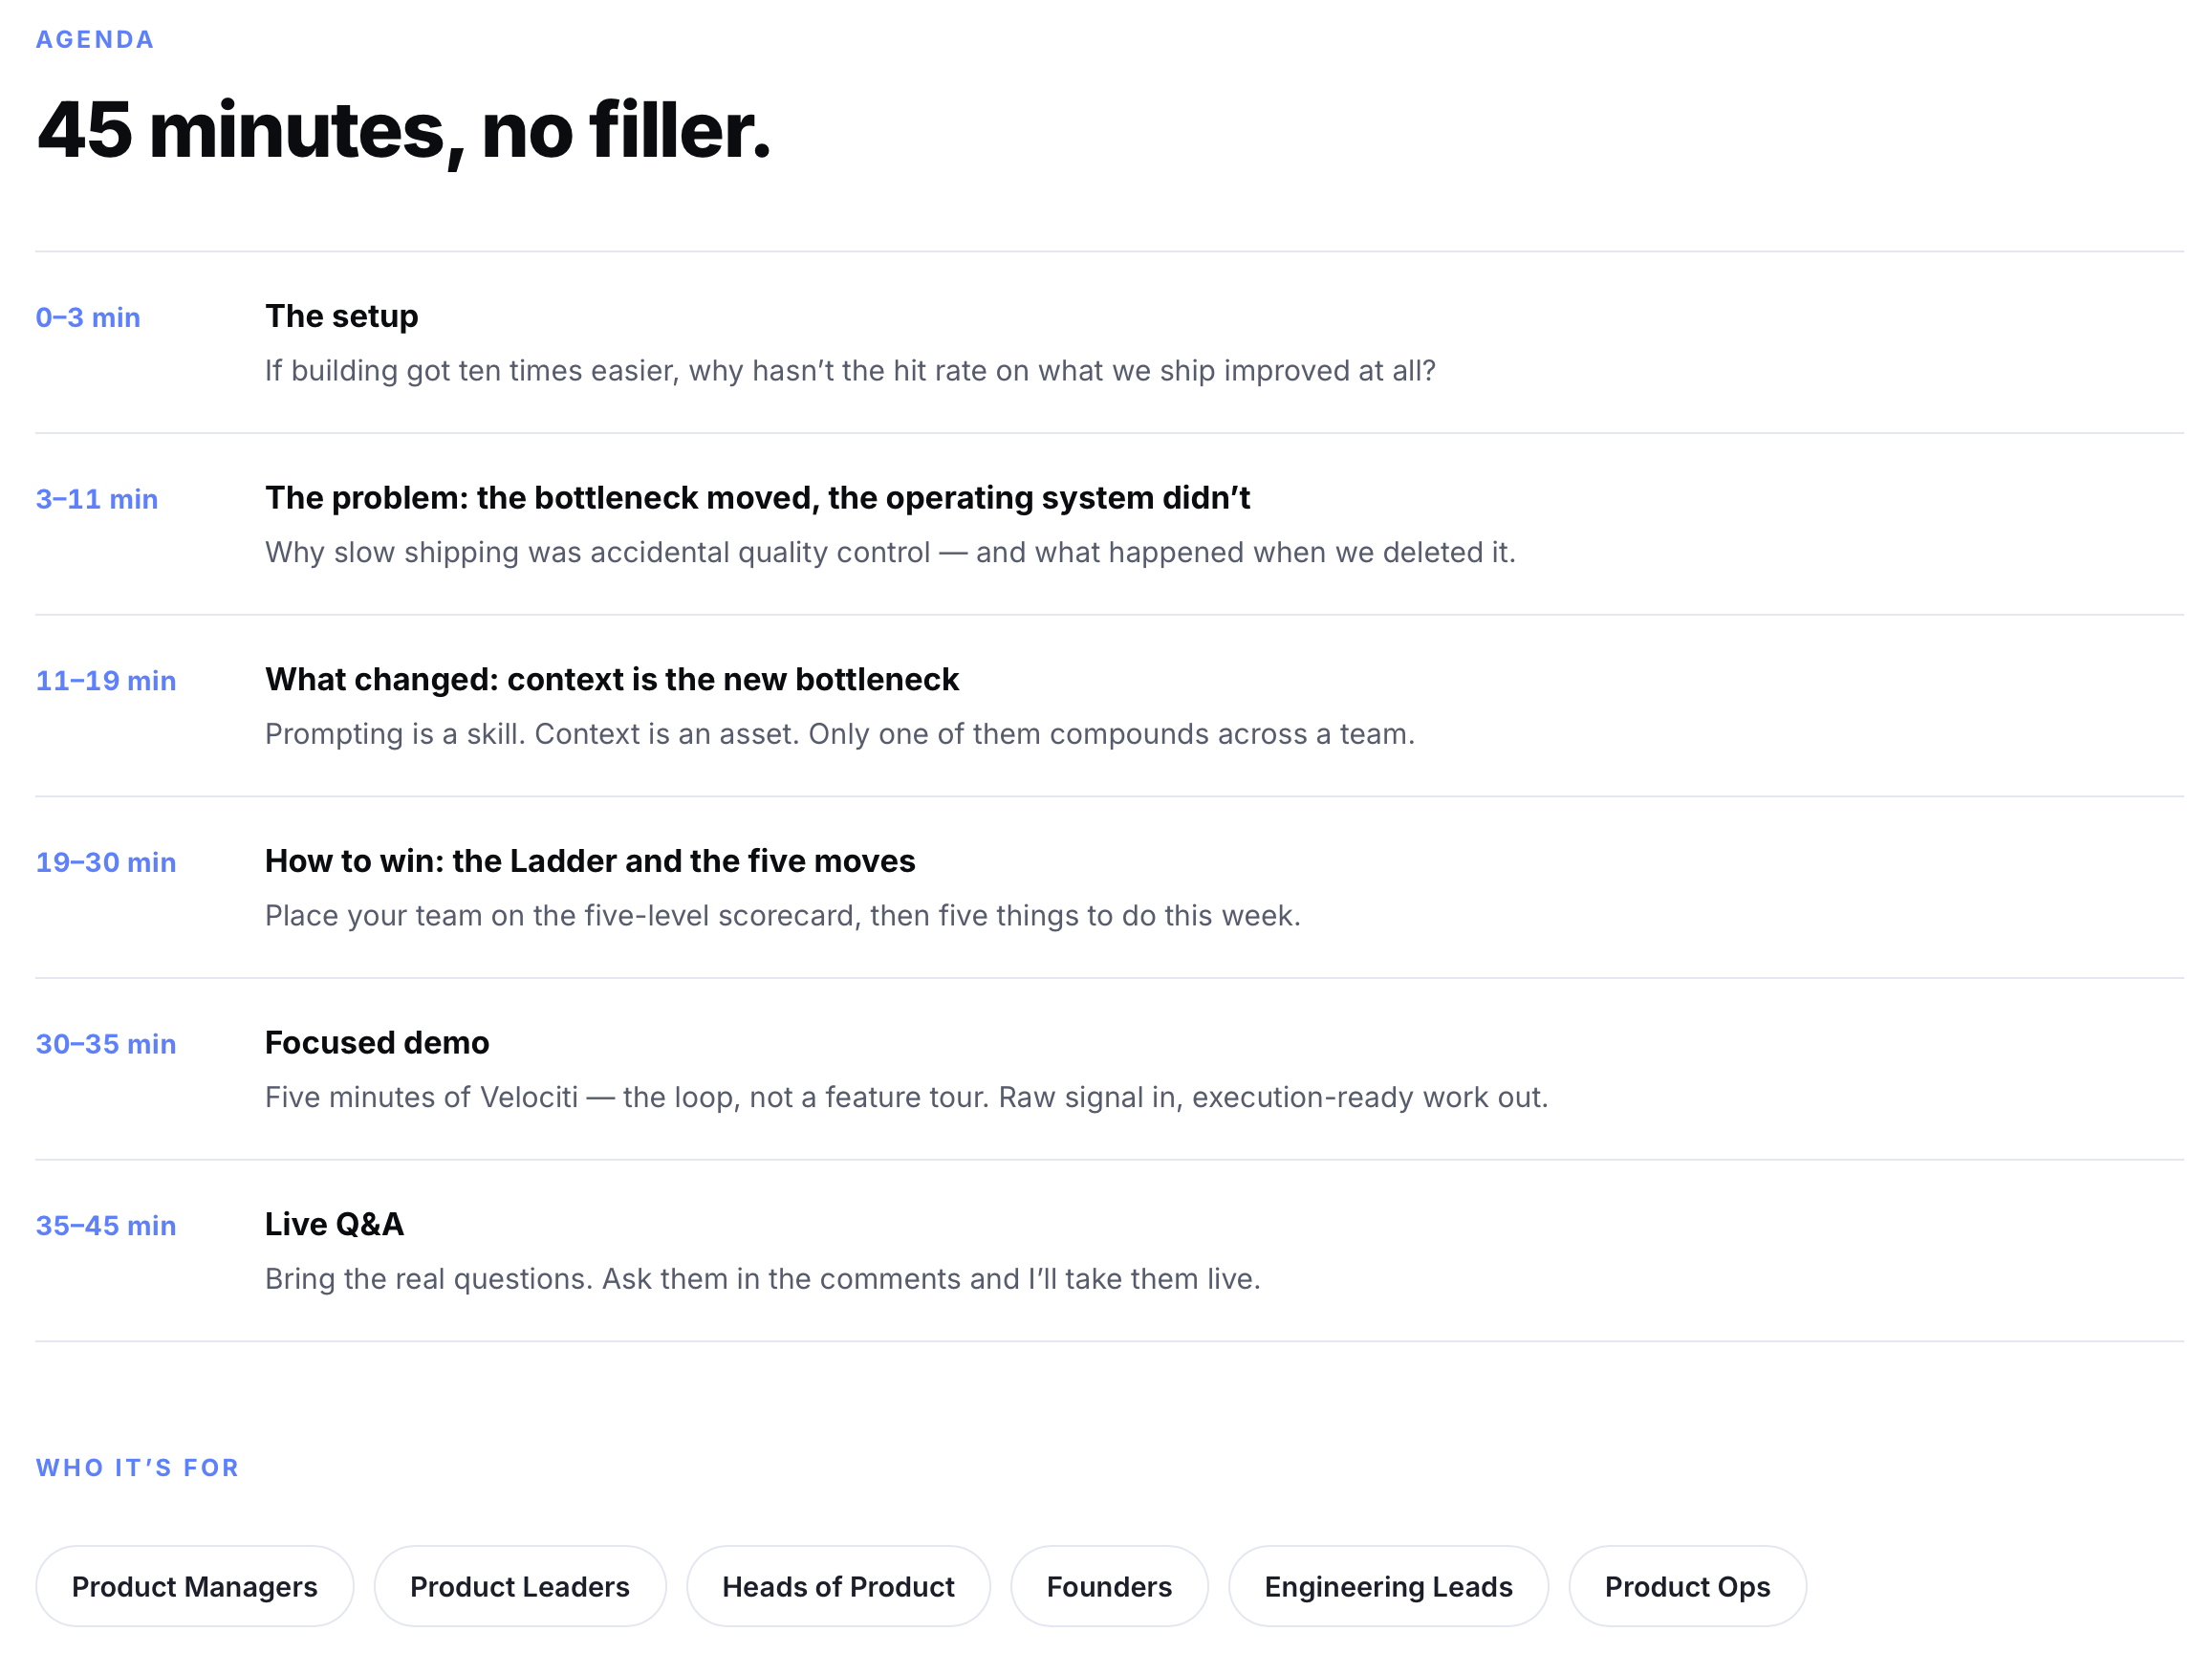Viewport: 2212px width, 1675px height.
Task: Click the Product Managers pill tag
Action: point(194,1586)
